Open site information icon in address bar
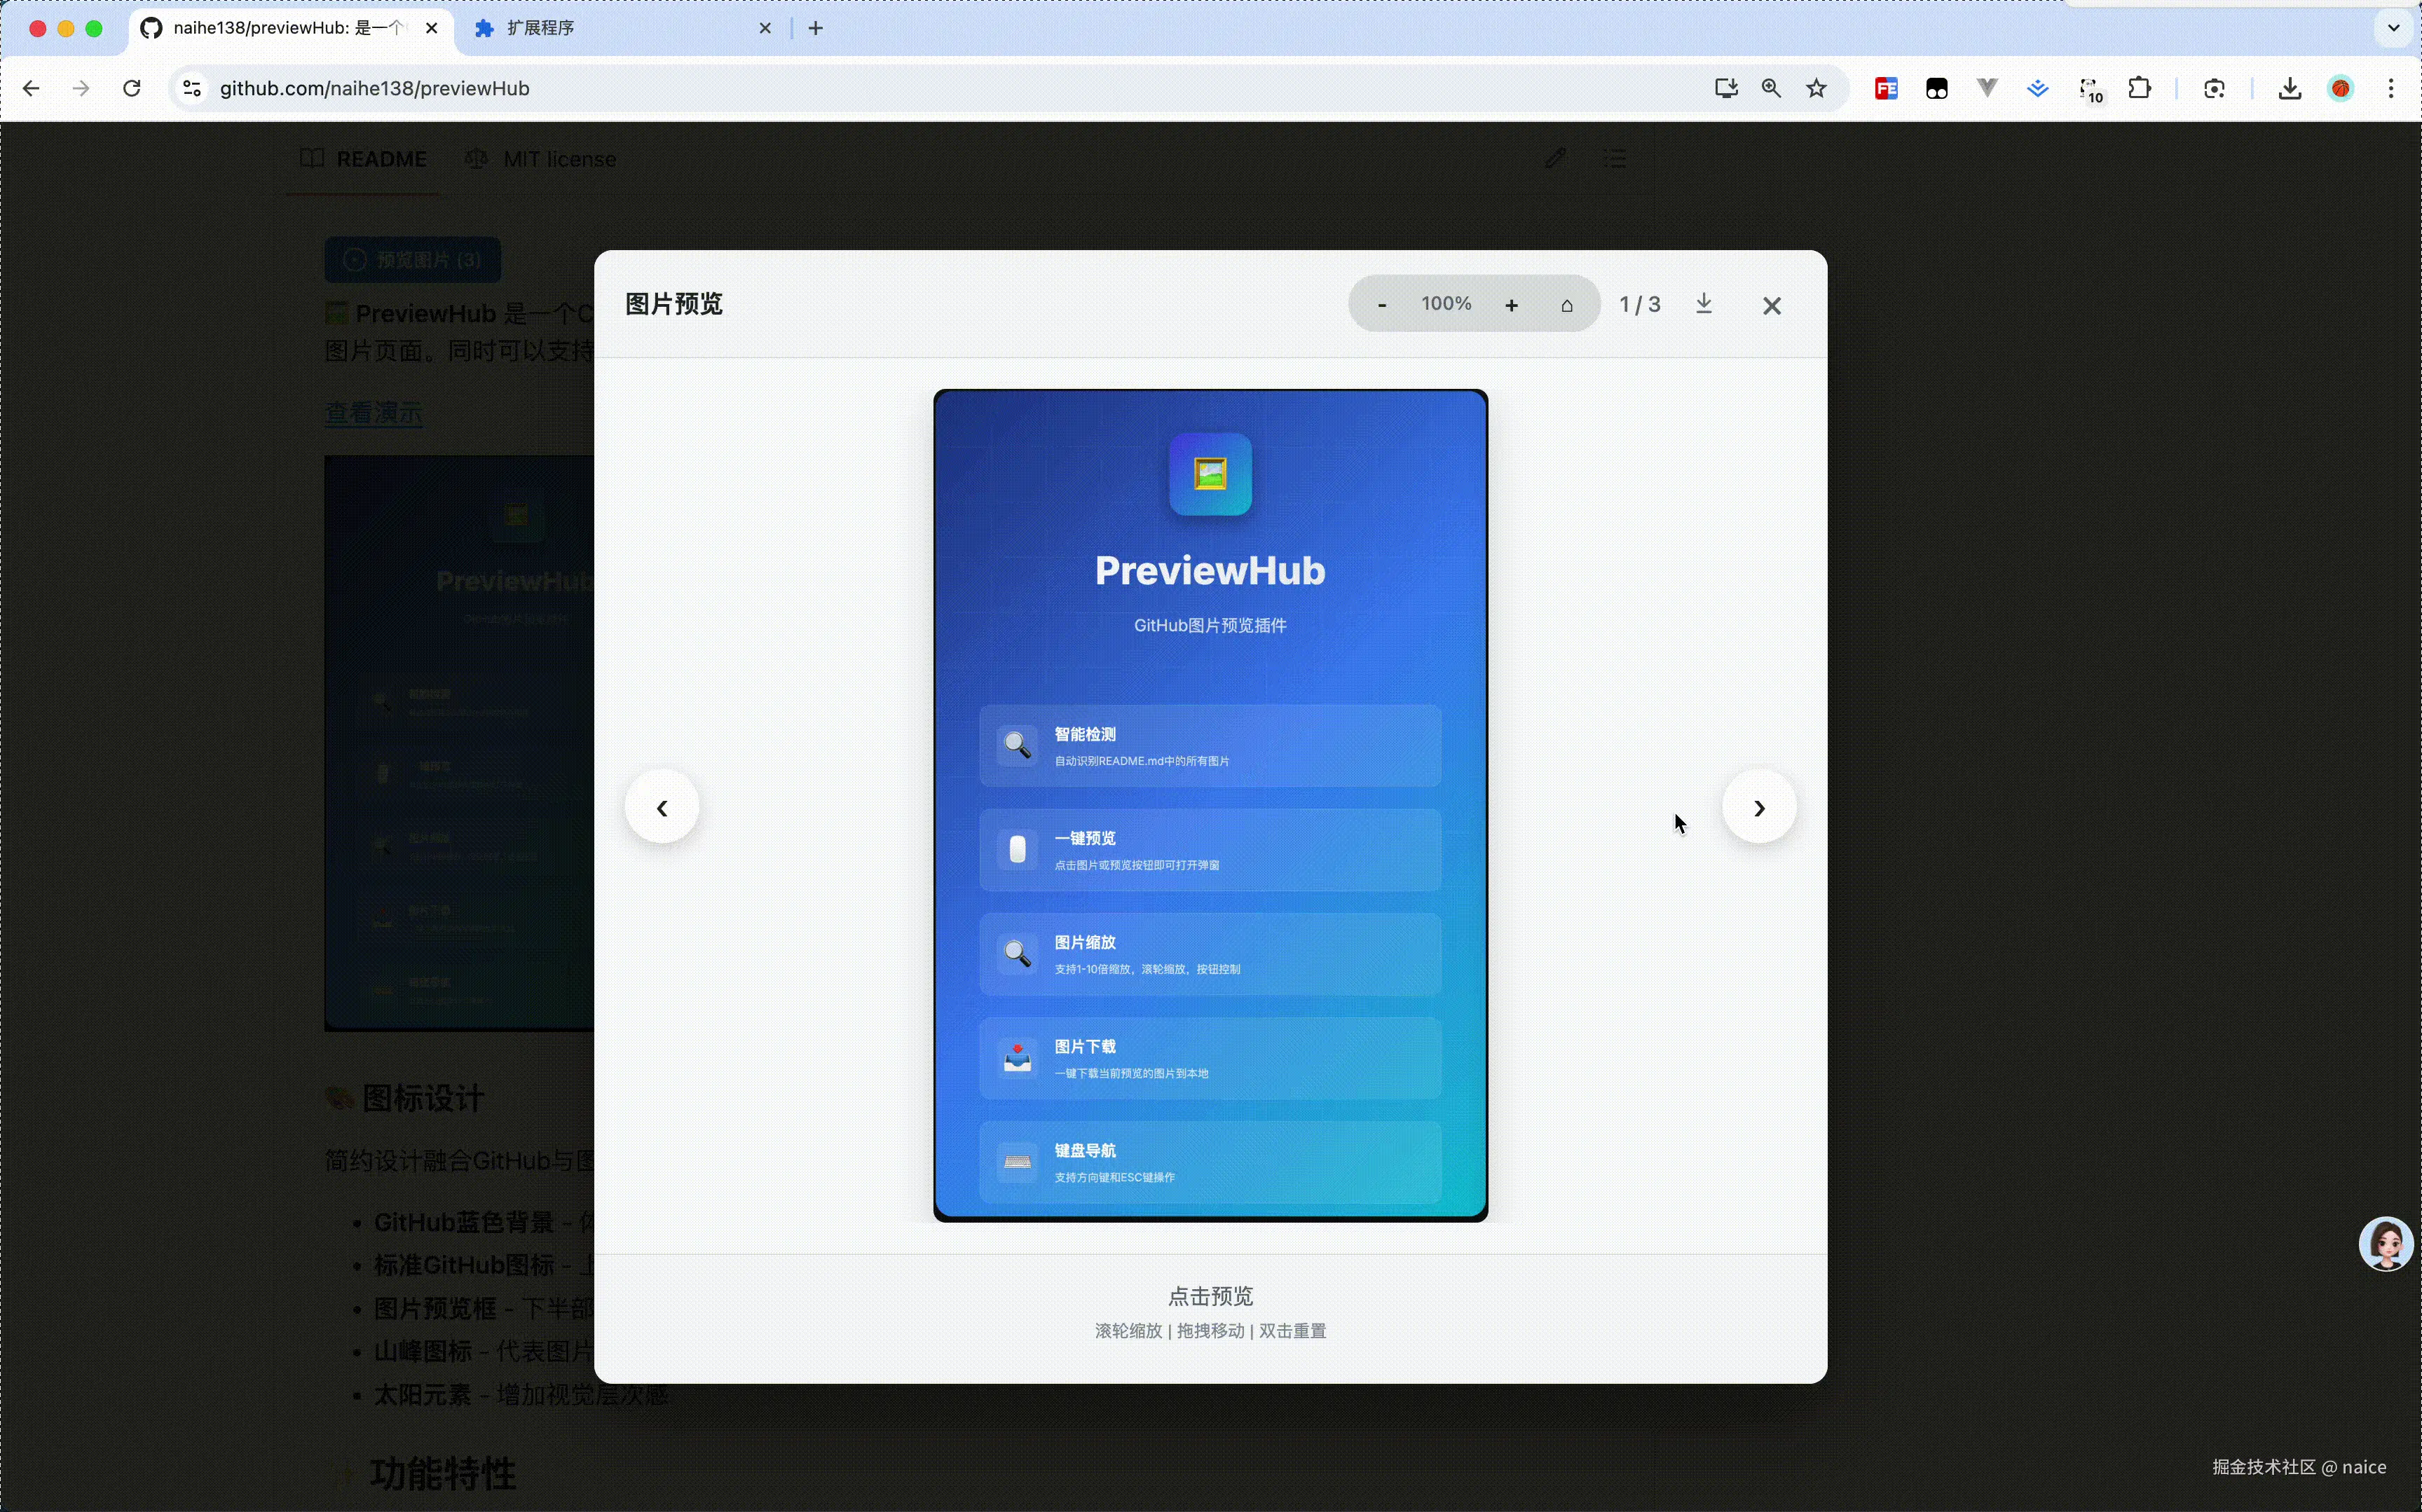The height and width of the screenshot is (1512, 2422). tap(192, 89)
